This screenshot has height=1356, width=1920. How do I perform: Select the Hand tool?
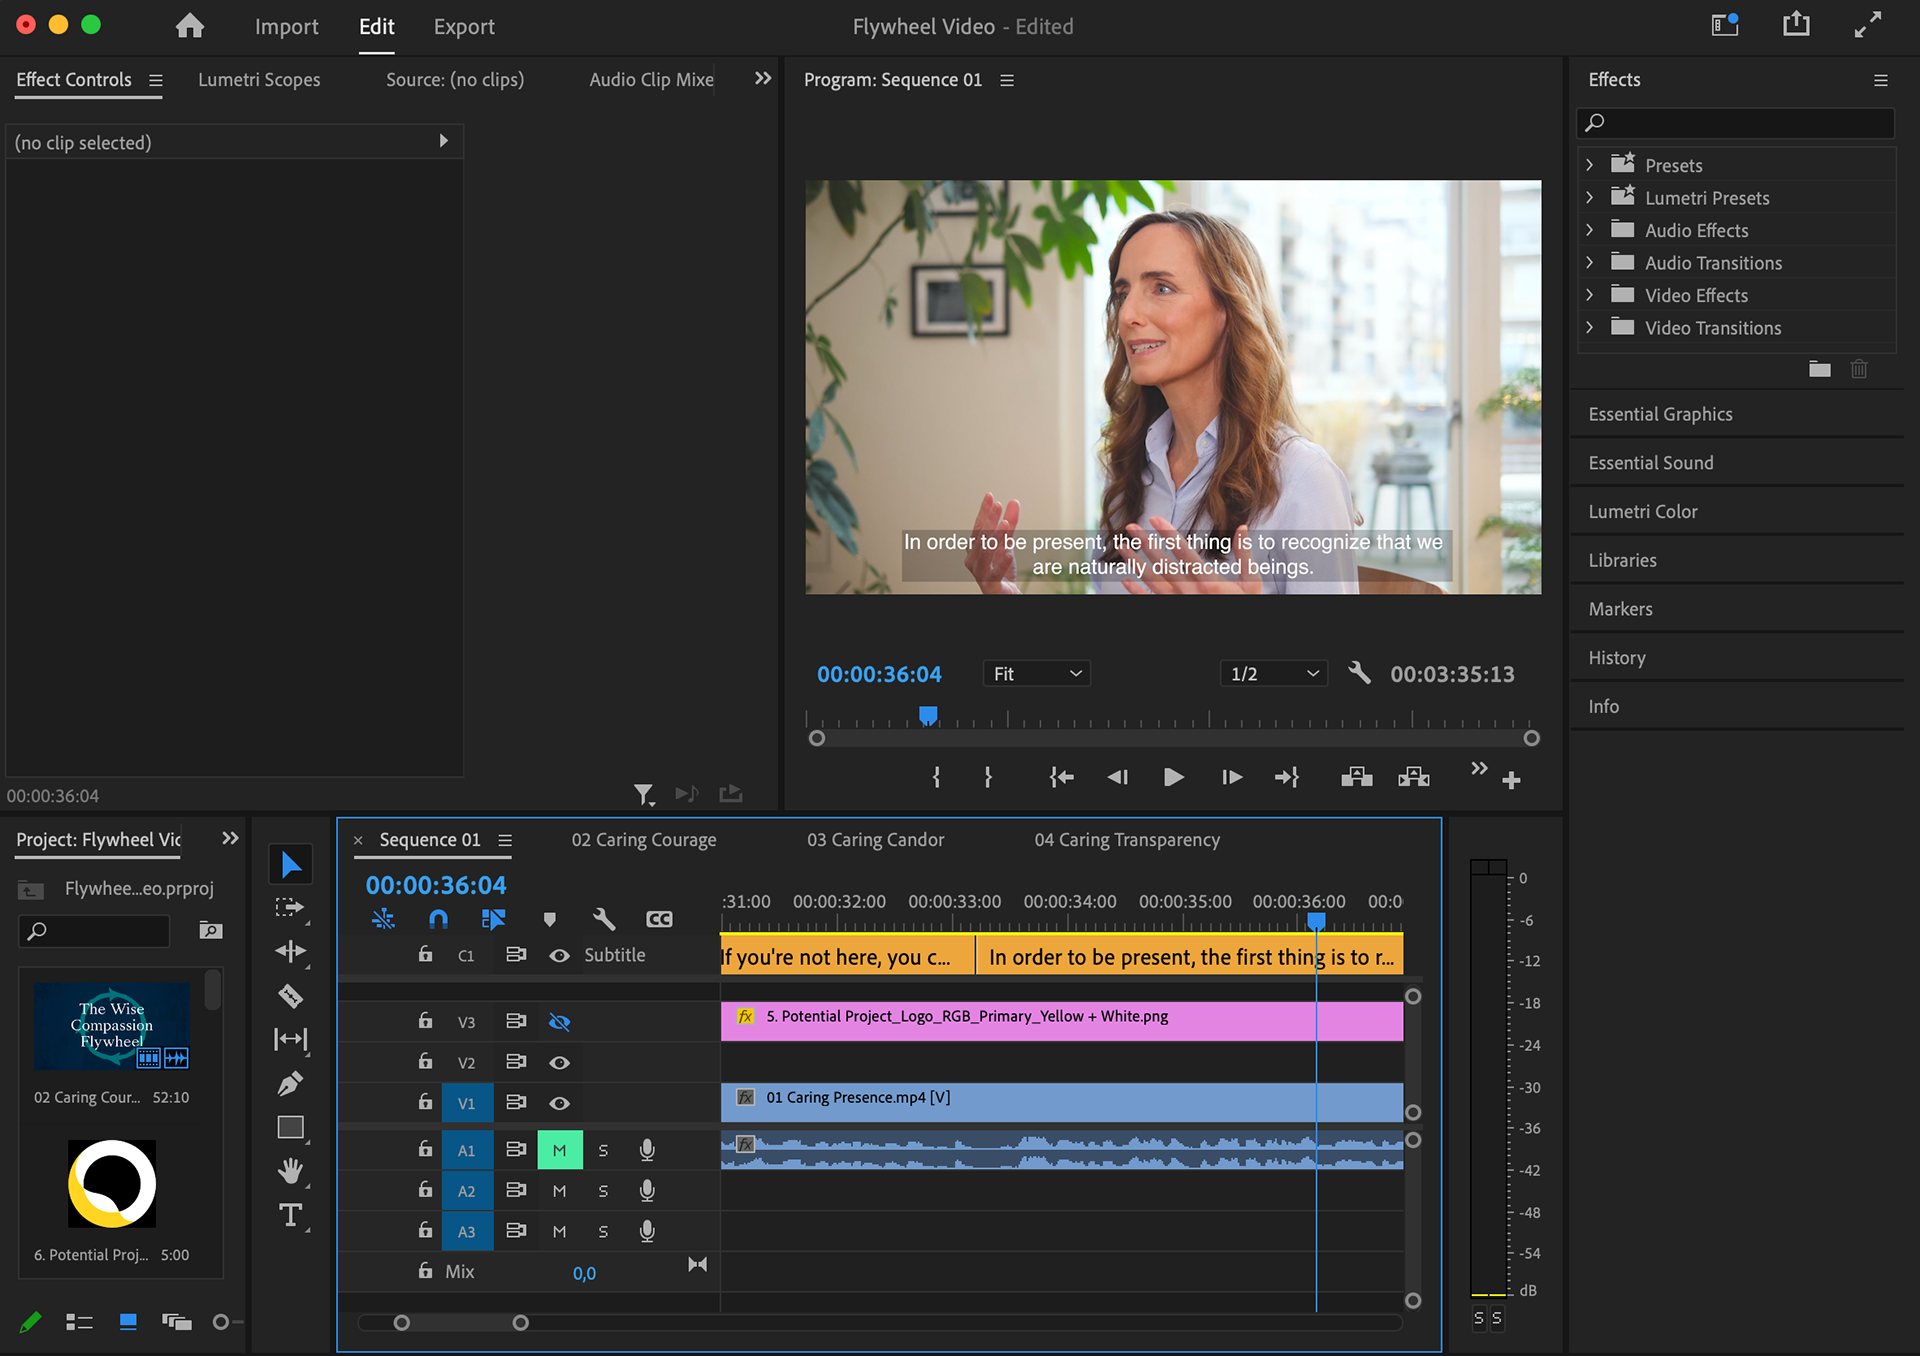290,1170
